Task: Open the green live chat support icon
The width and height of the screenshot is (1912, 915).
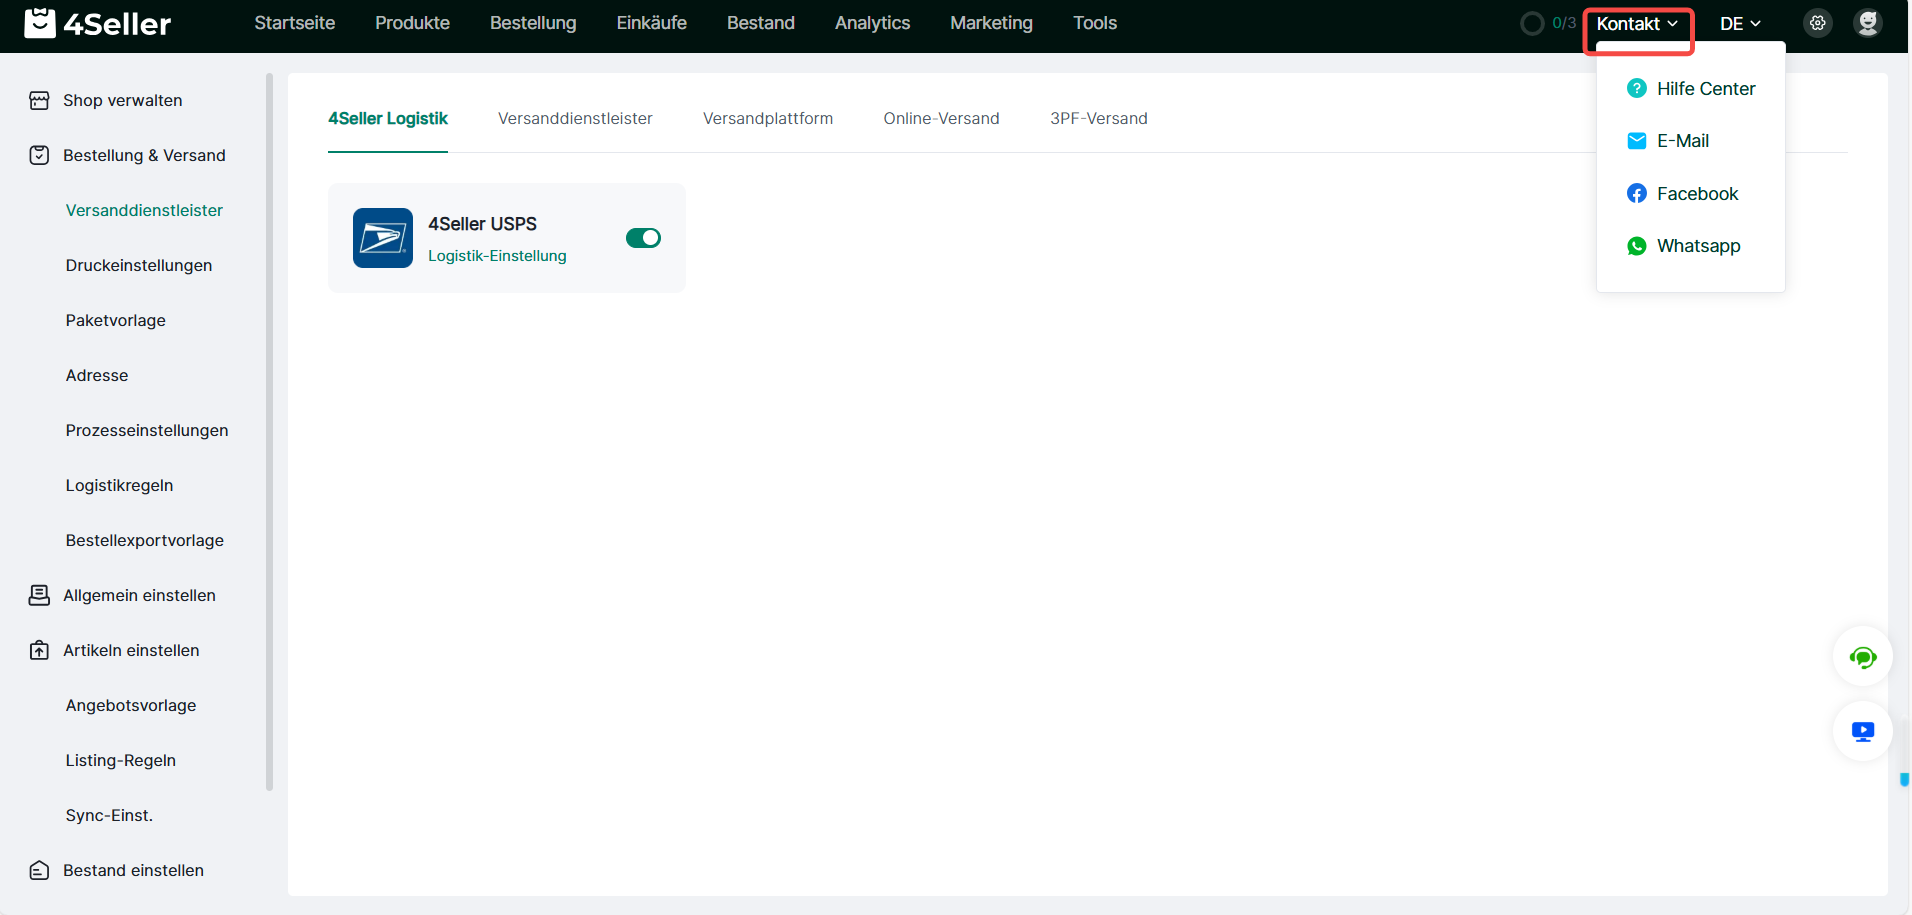Action: click(1862, 657)
